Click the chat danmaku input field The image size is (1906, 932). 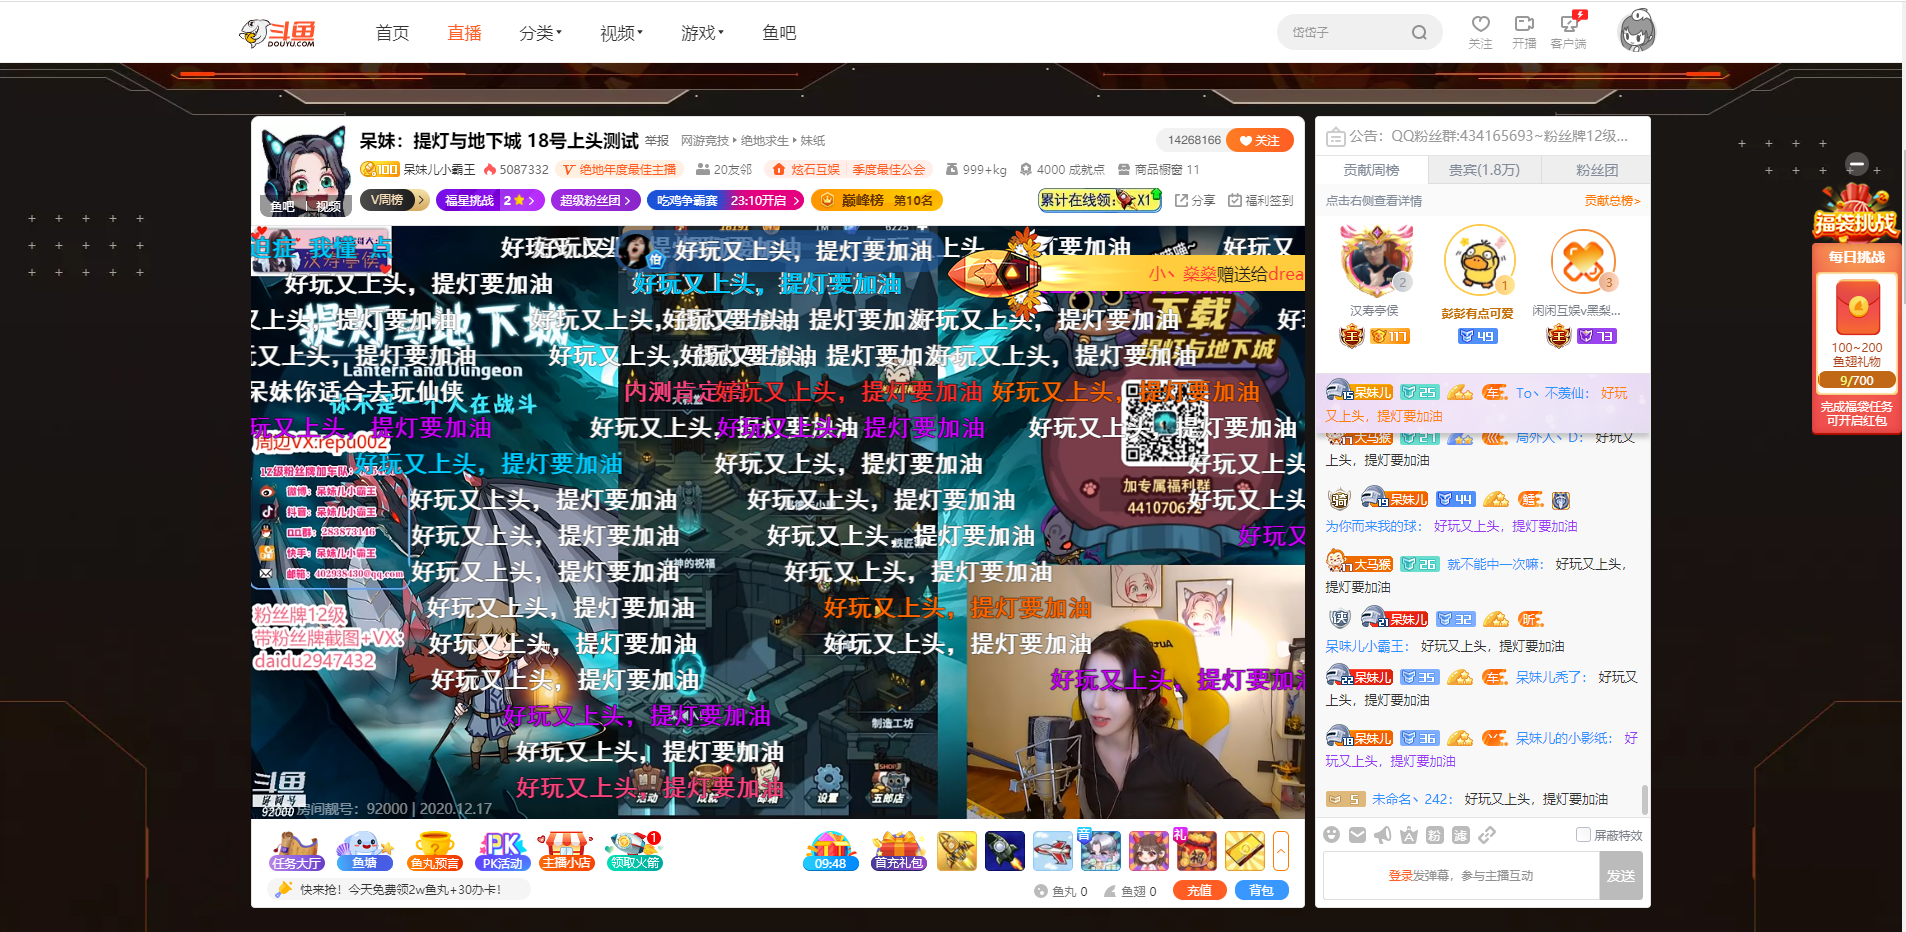1460,876
